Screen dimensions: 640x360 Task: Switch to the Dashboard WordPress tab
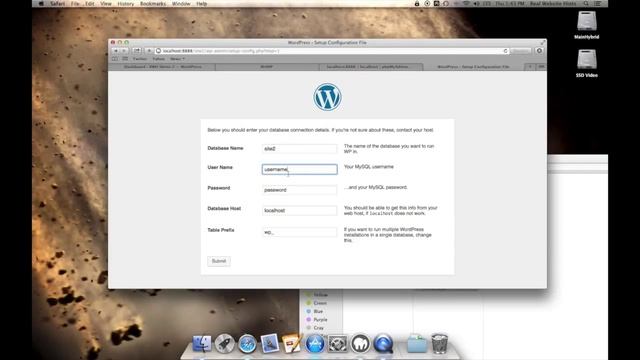[x=162, y=67]
